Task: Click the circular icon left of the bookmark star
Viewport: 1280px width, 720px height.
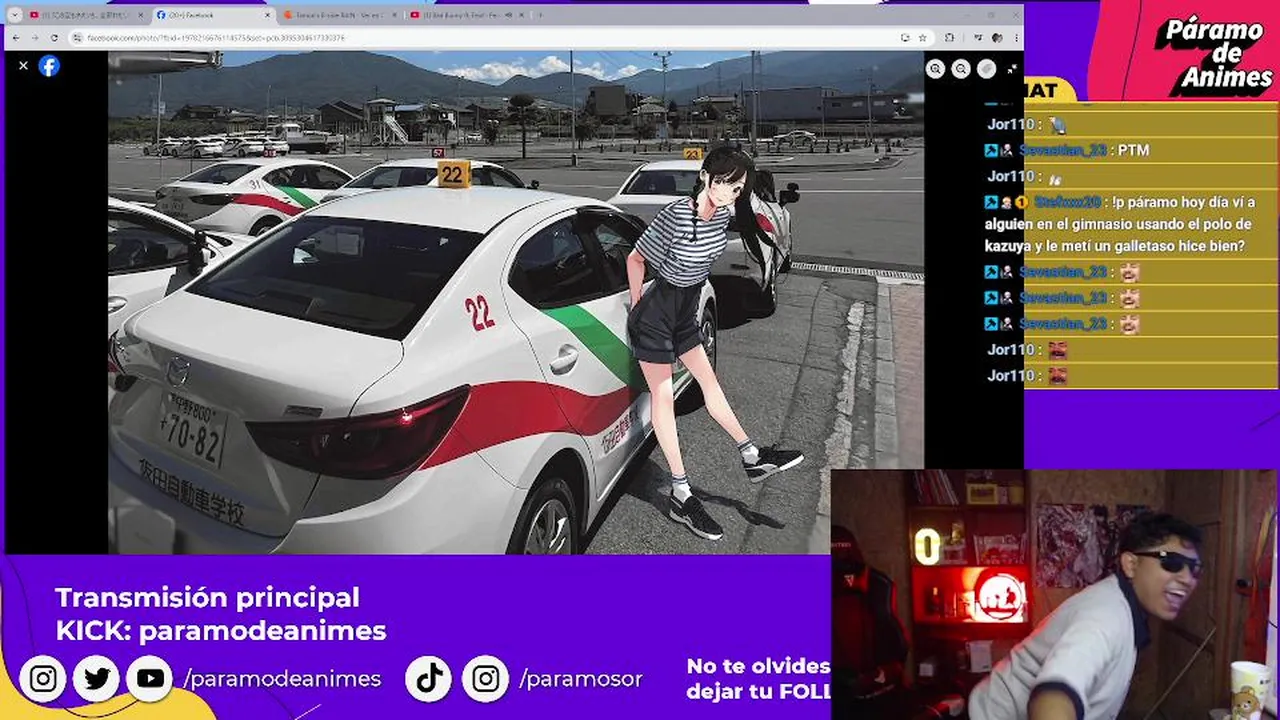Action: [905, 38]
